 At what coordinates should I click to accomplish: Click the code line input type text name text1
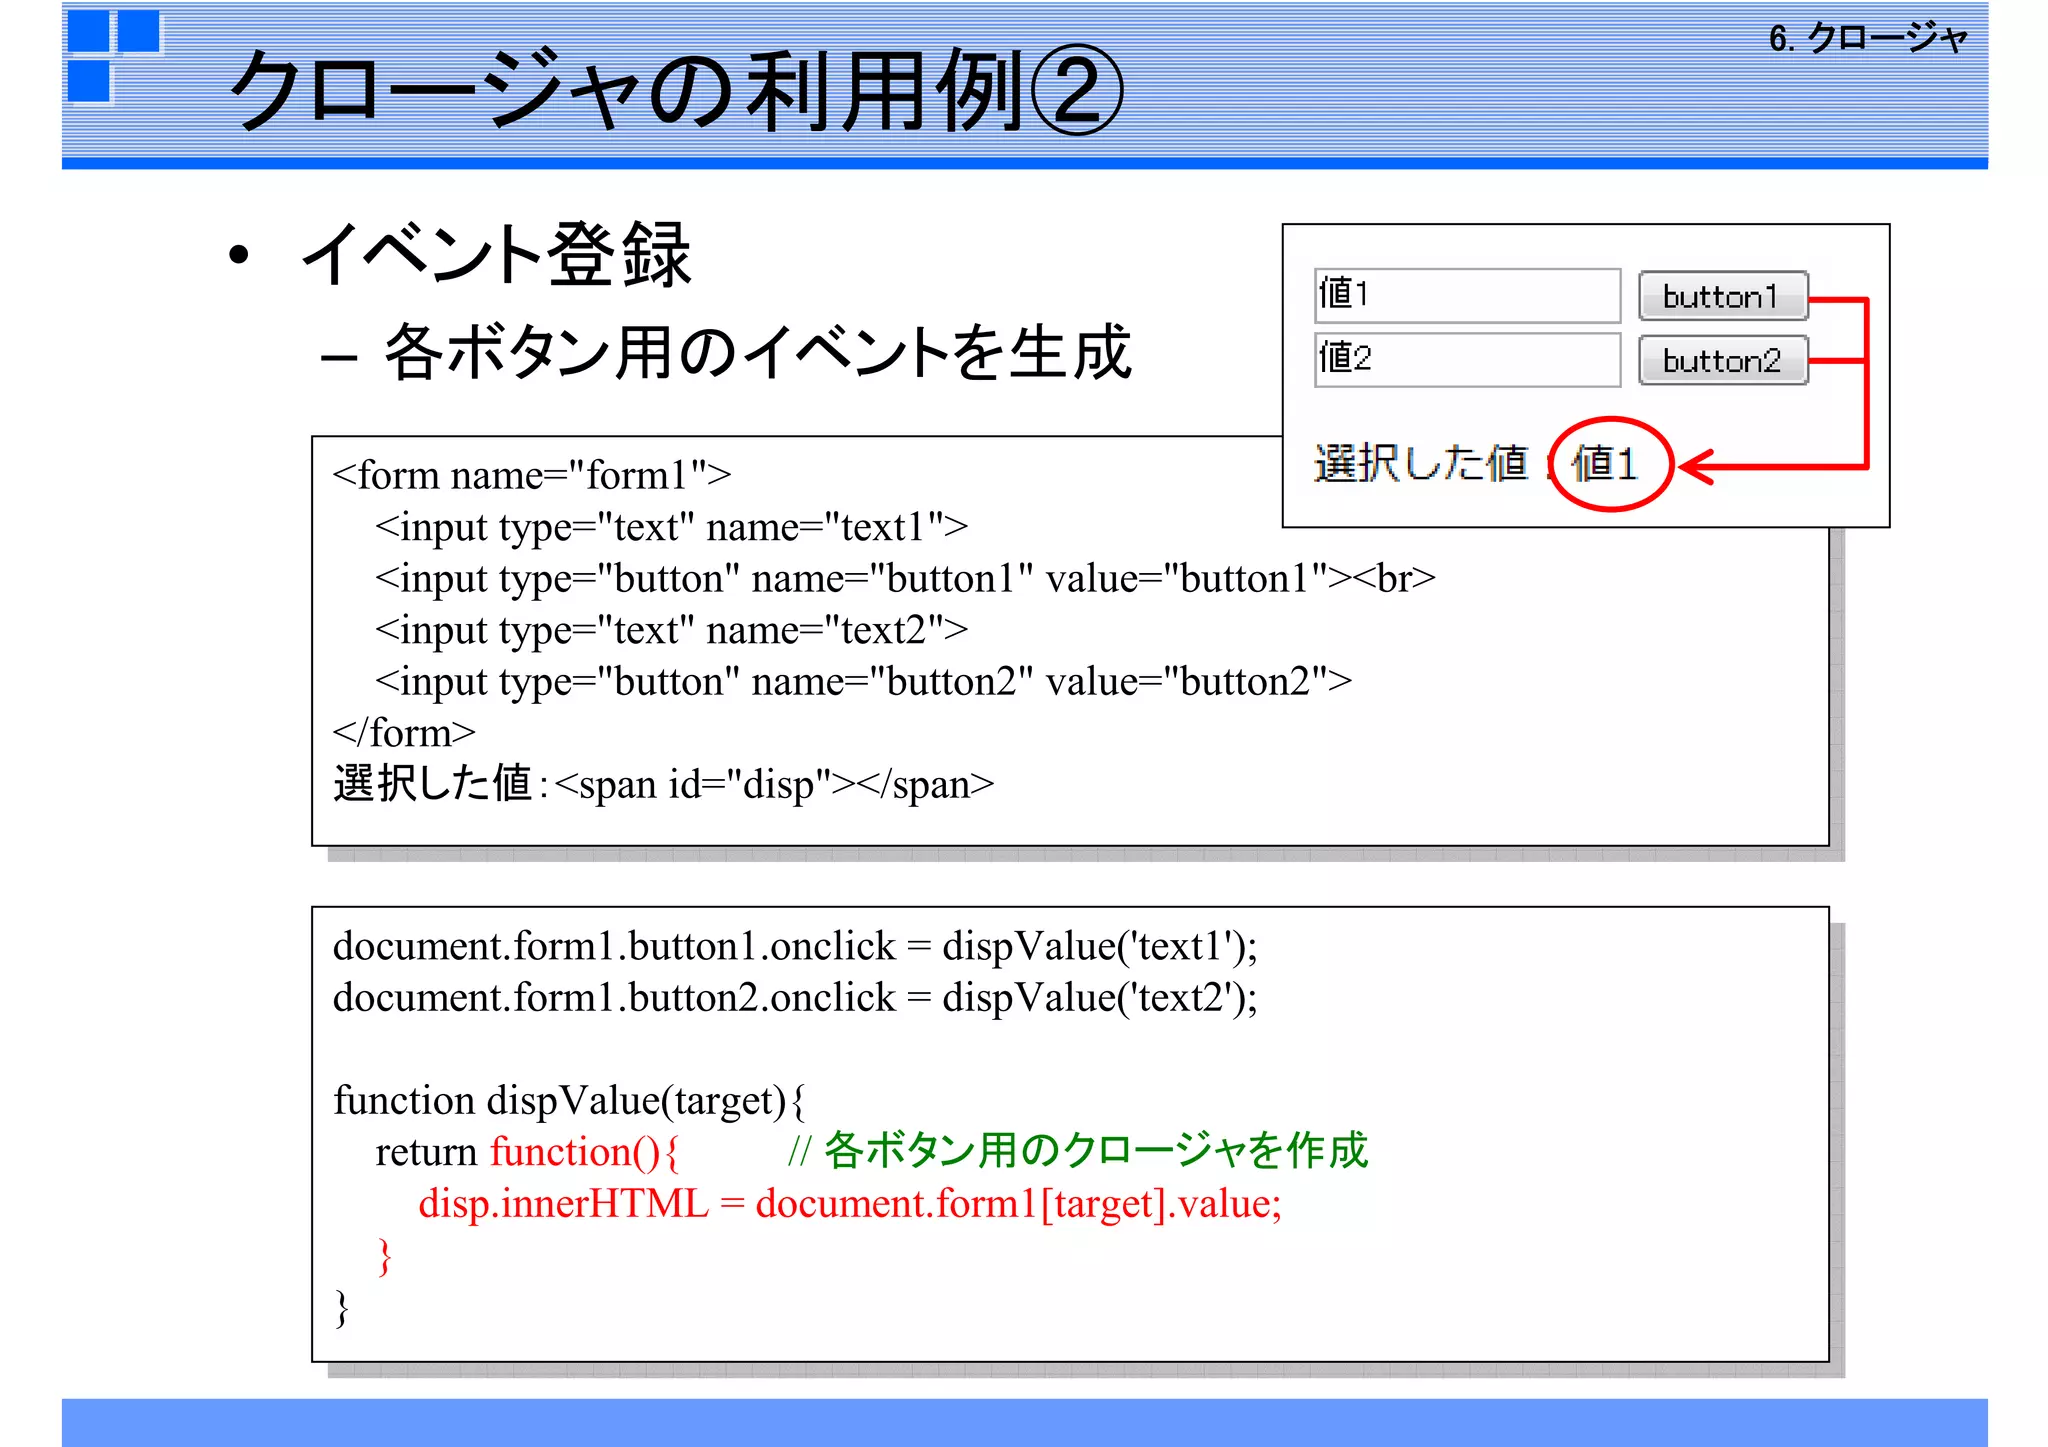672,528
